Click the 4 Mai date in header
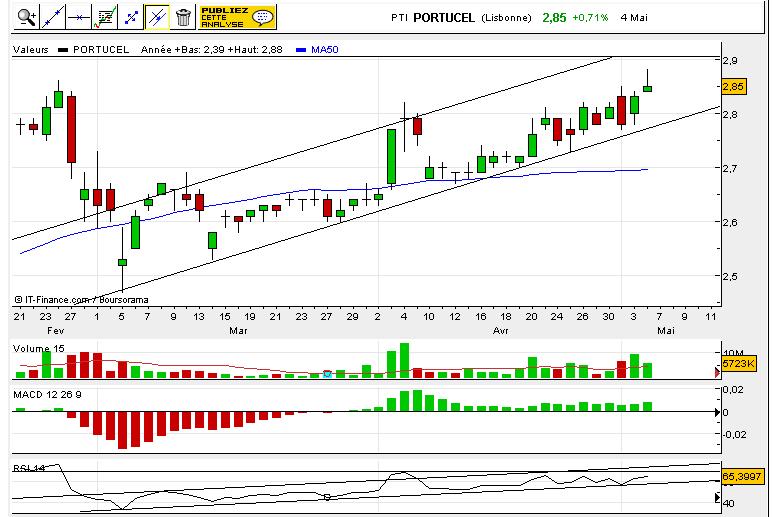Viewport: 772px width, 517px height. 634,18
